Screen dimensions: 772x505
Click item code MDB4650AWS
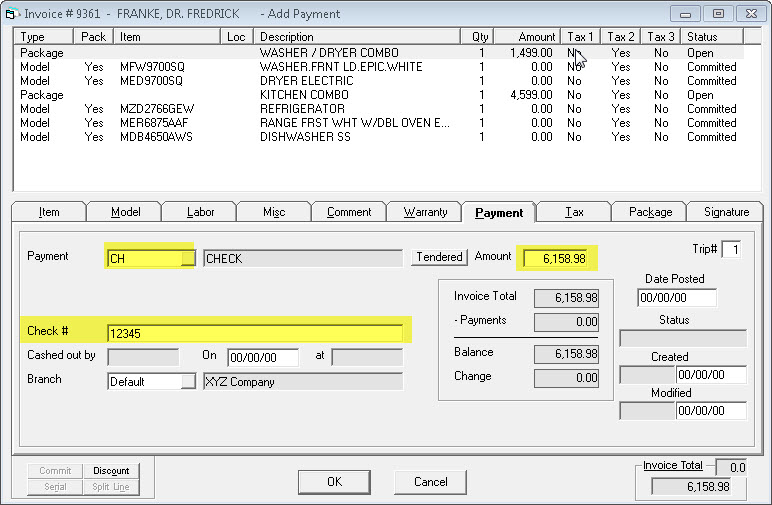coord(156,137)
